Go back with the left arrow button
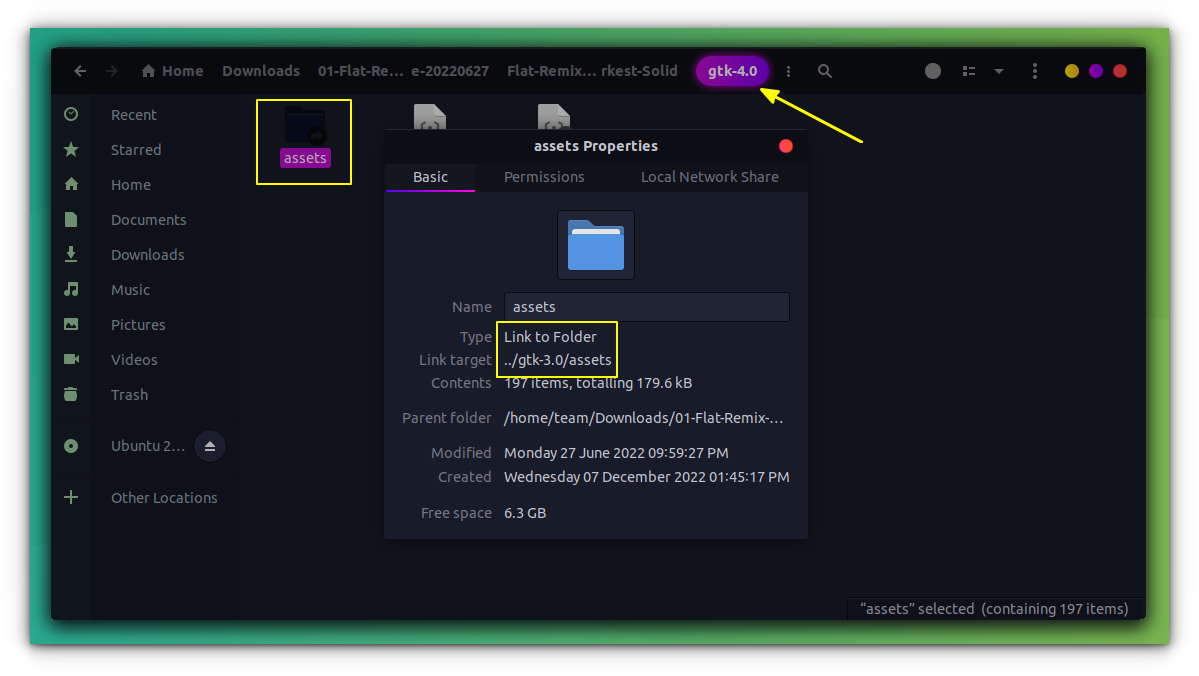This screenshot has width=1199, height=676. click(x=80, y=71)
